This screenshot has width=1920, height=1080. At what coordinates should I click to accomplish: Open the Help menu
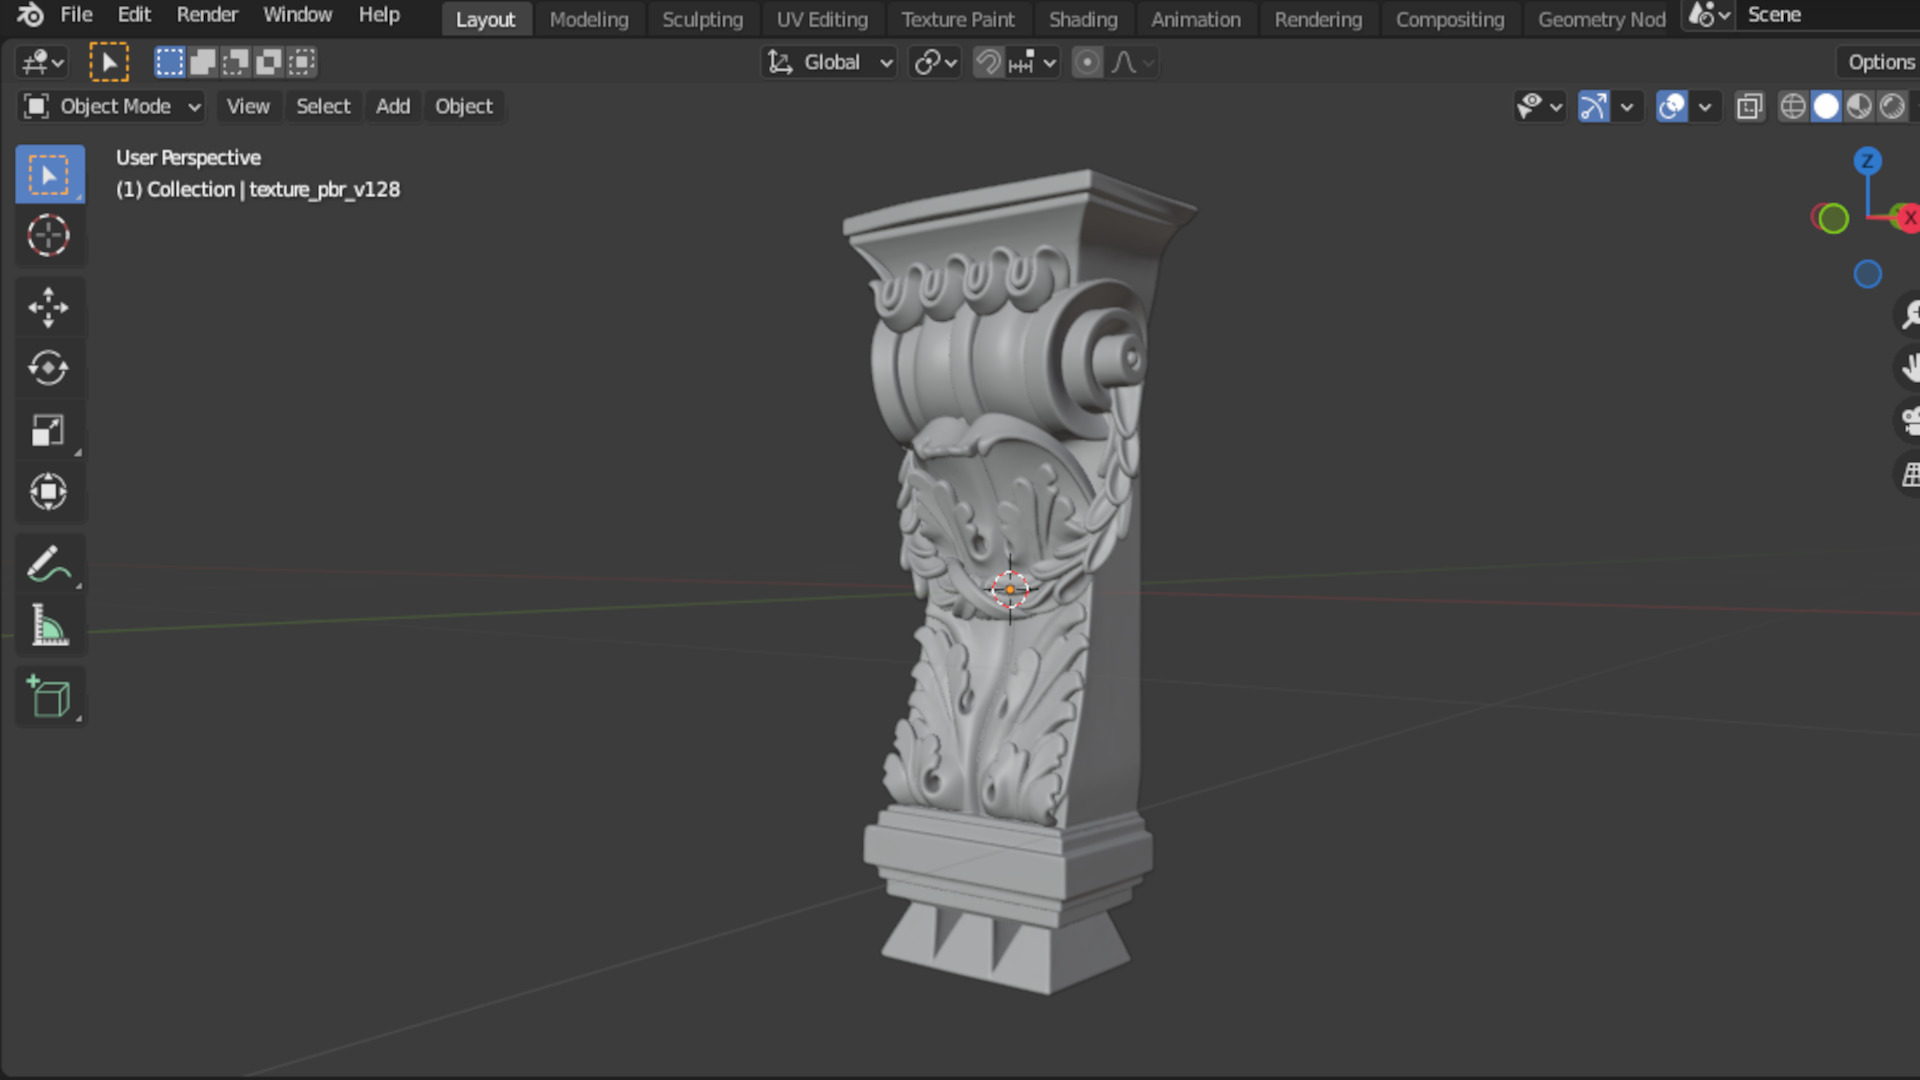379,15
